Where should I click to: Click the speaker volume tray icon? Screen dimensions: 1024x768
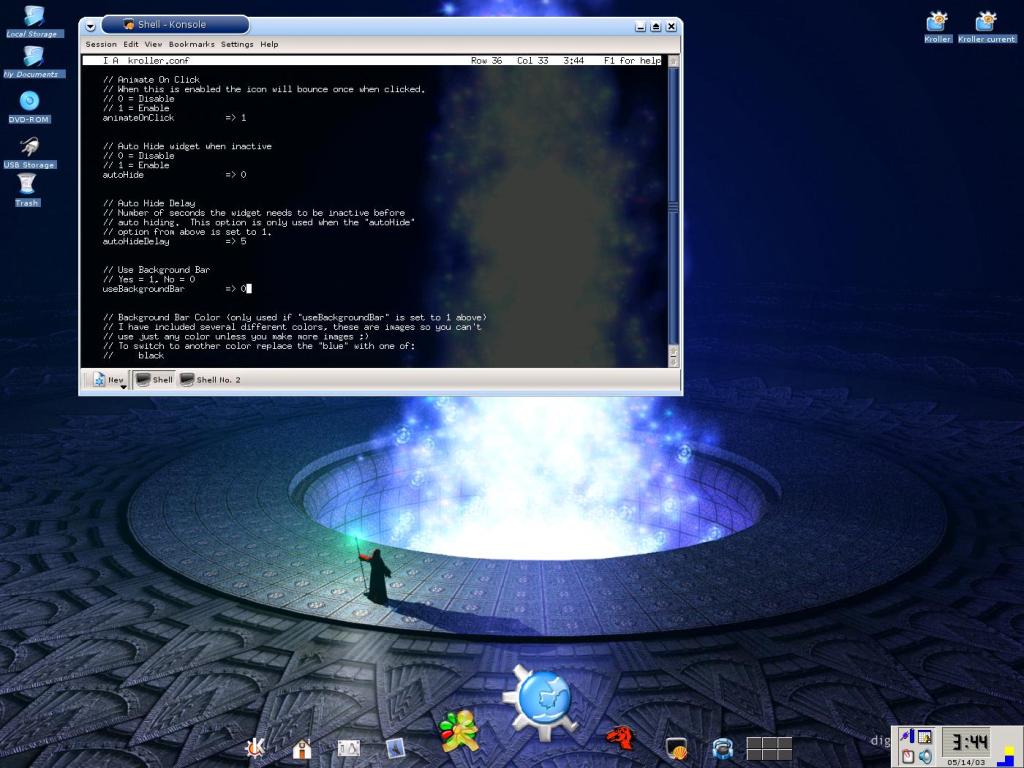[x=925, y=756]
